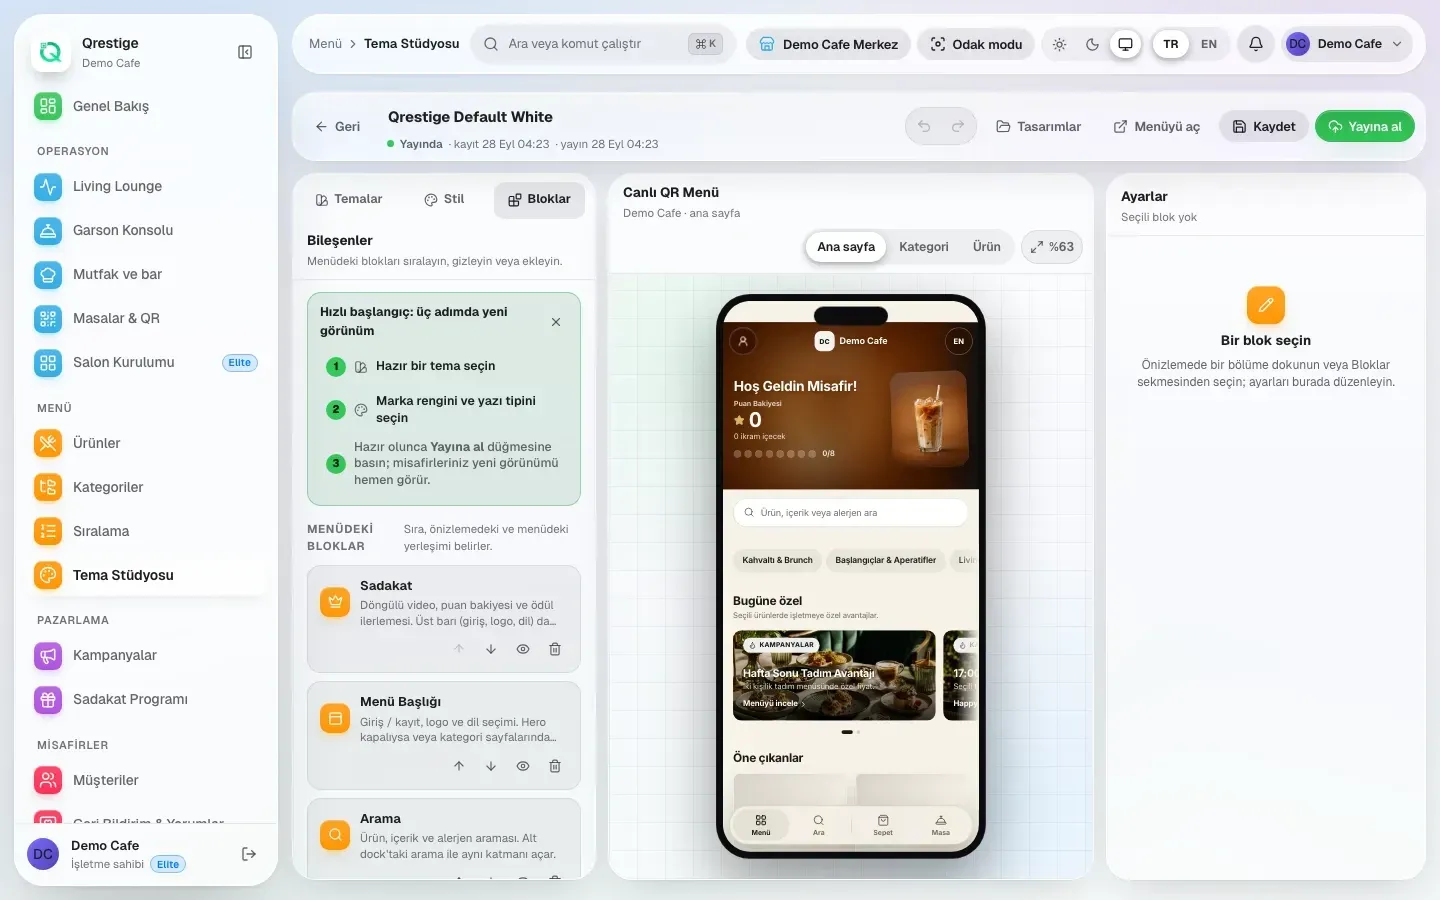Viewport: 1440px width, 900px height.
Task: Move Menü Başlığı block up
Action: (x=459, y=766)
